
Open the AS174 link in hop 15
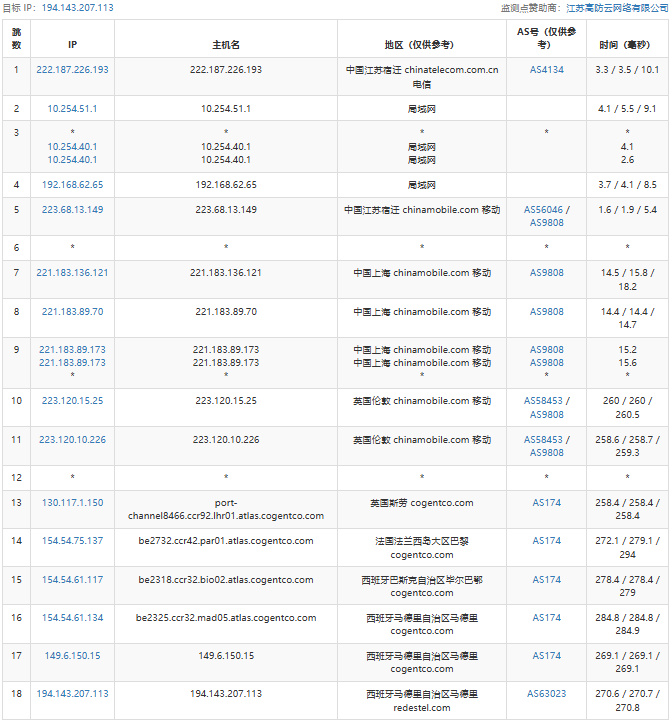pos(547,579)
